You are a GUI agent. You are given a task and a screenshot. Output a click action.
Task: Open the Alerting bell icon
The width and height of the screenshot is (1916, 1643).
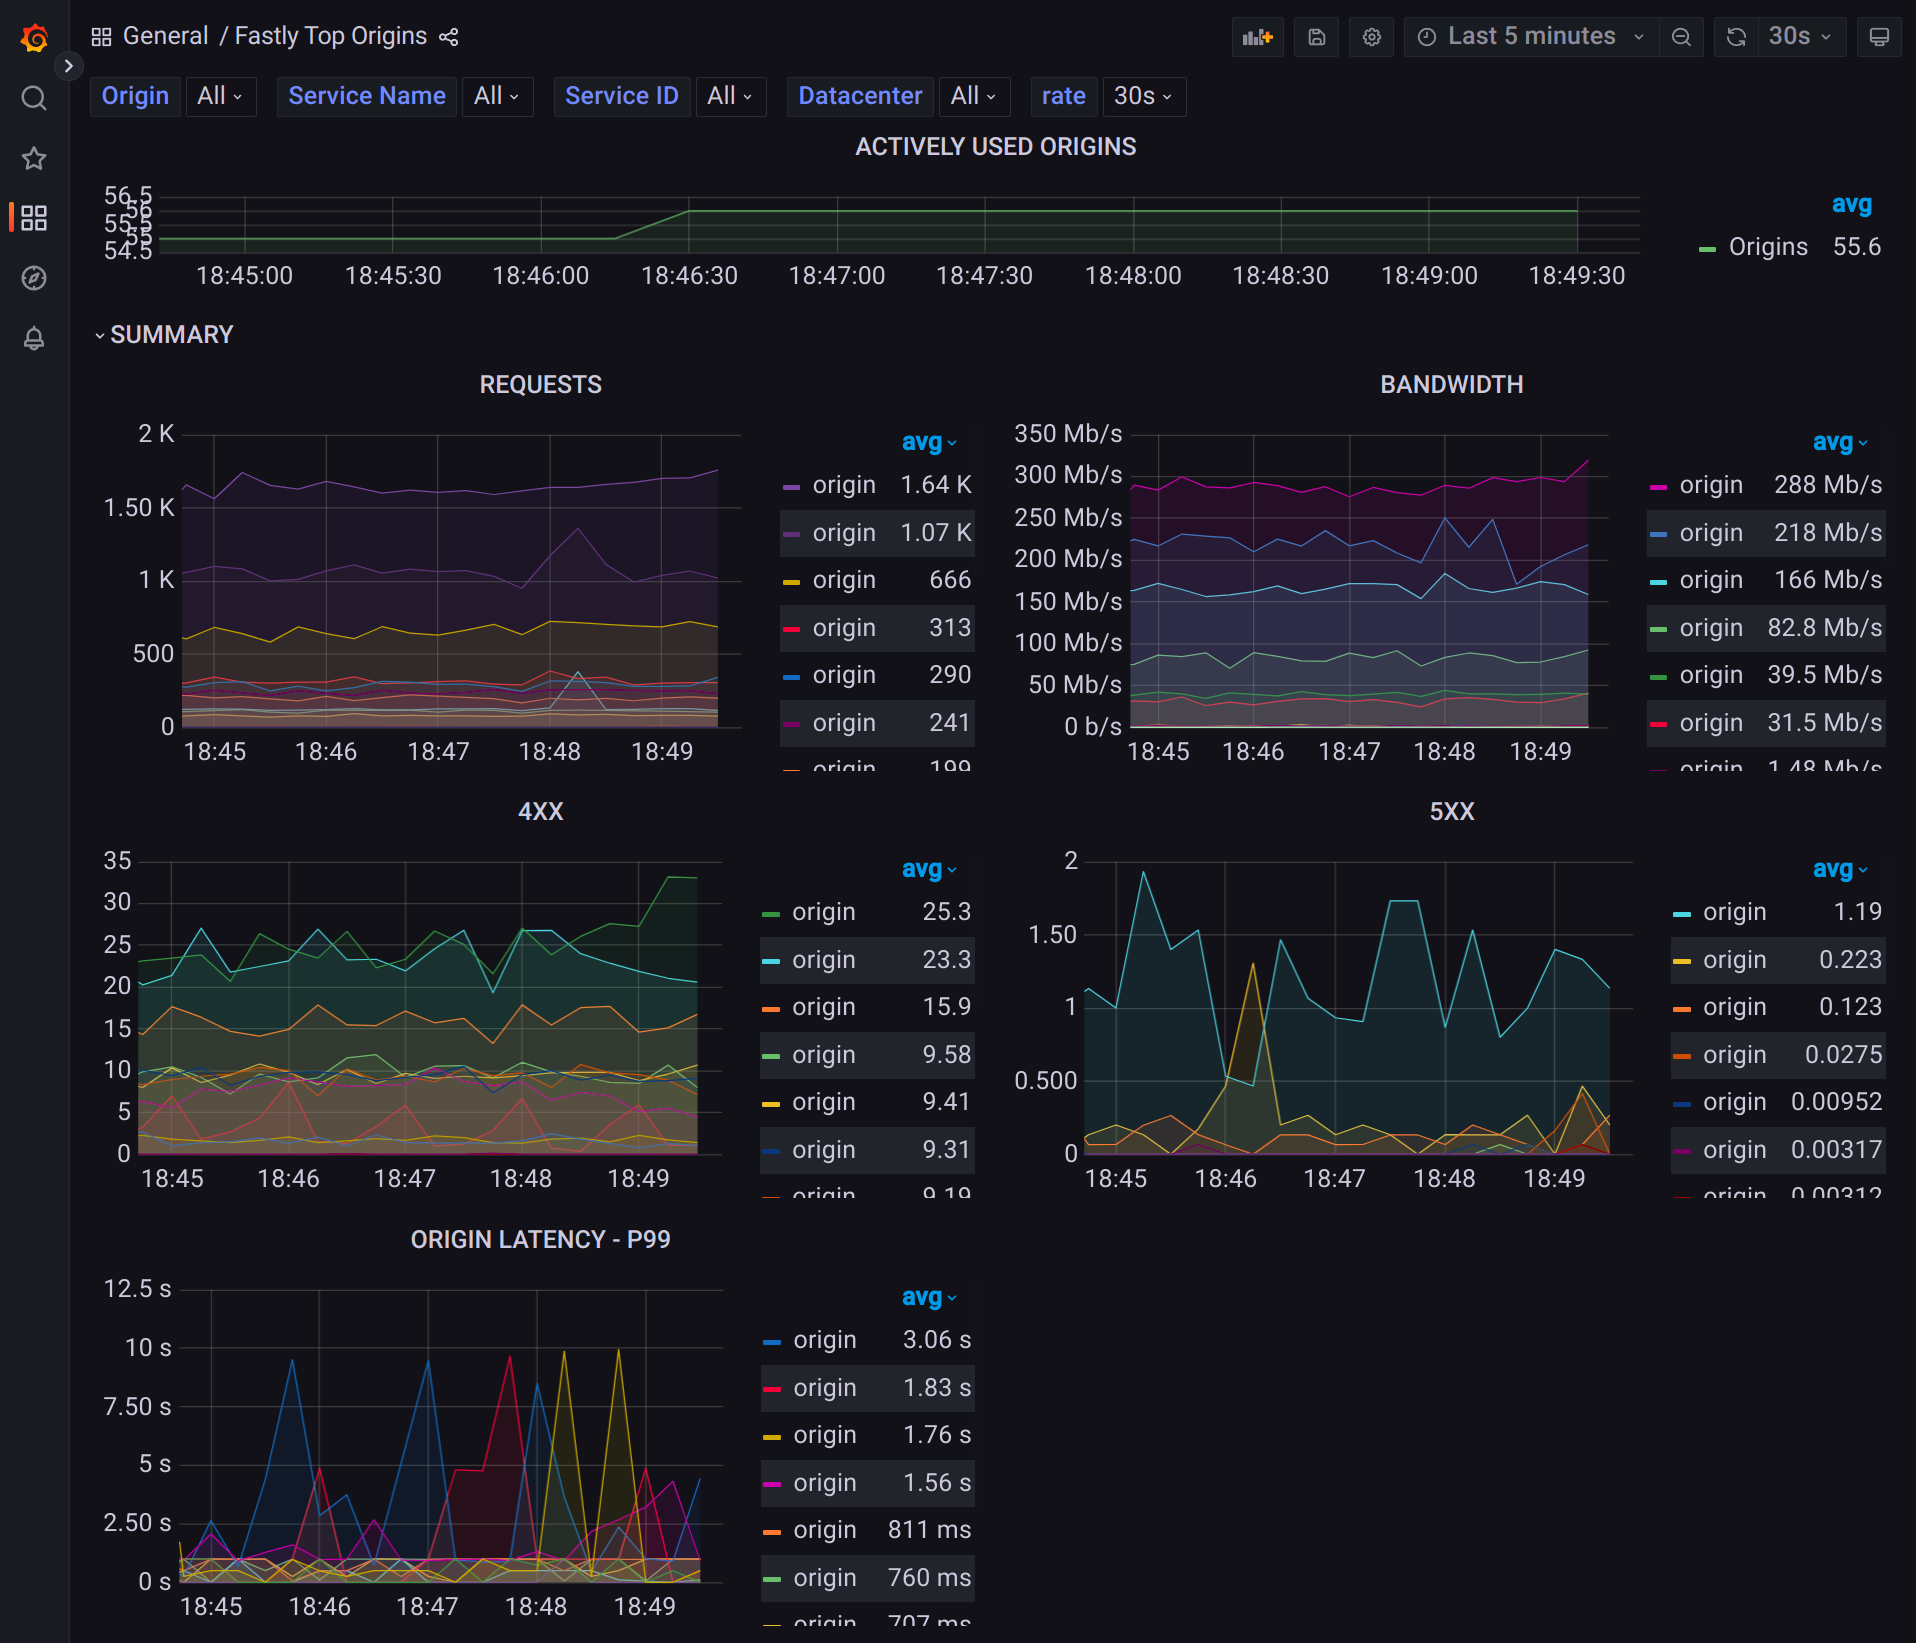point(34,338)
